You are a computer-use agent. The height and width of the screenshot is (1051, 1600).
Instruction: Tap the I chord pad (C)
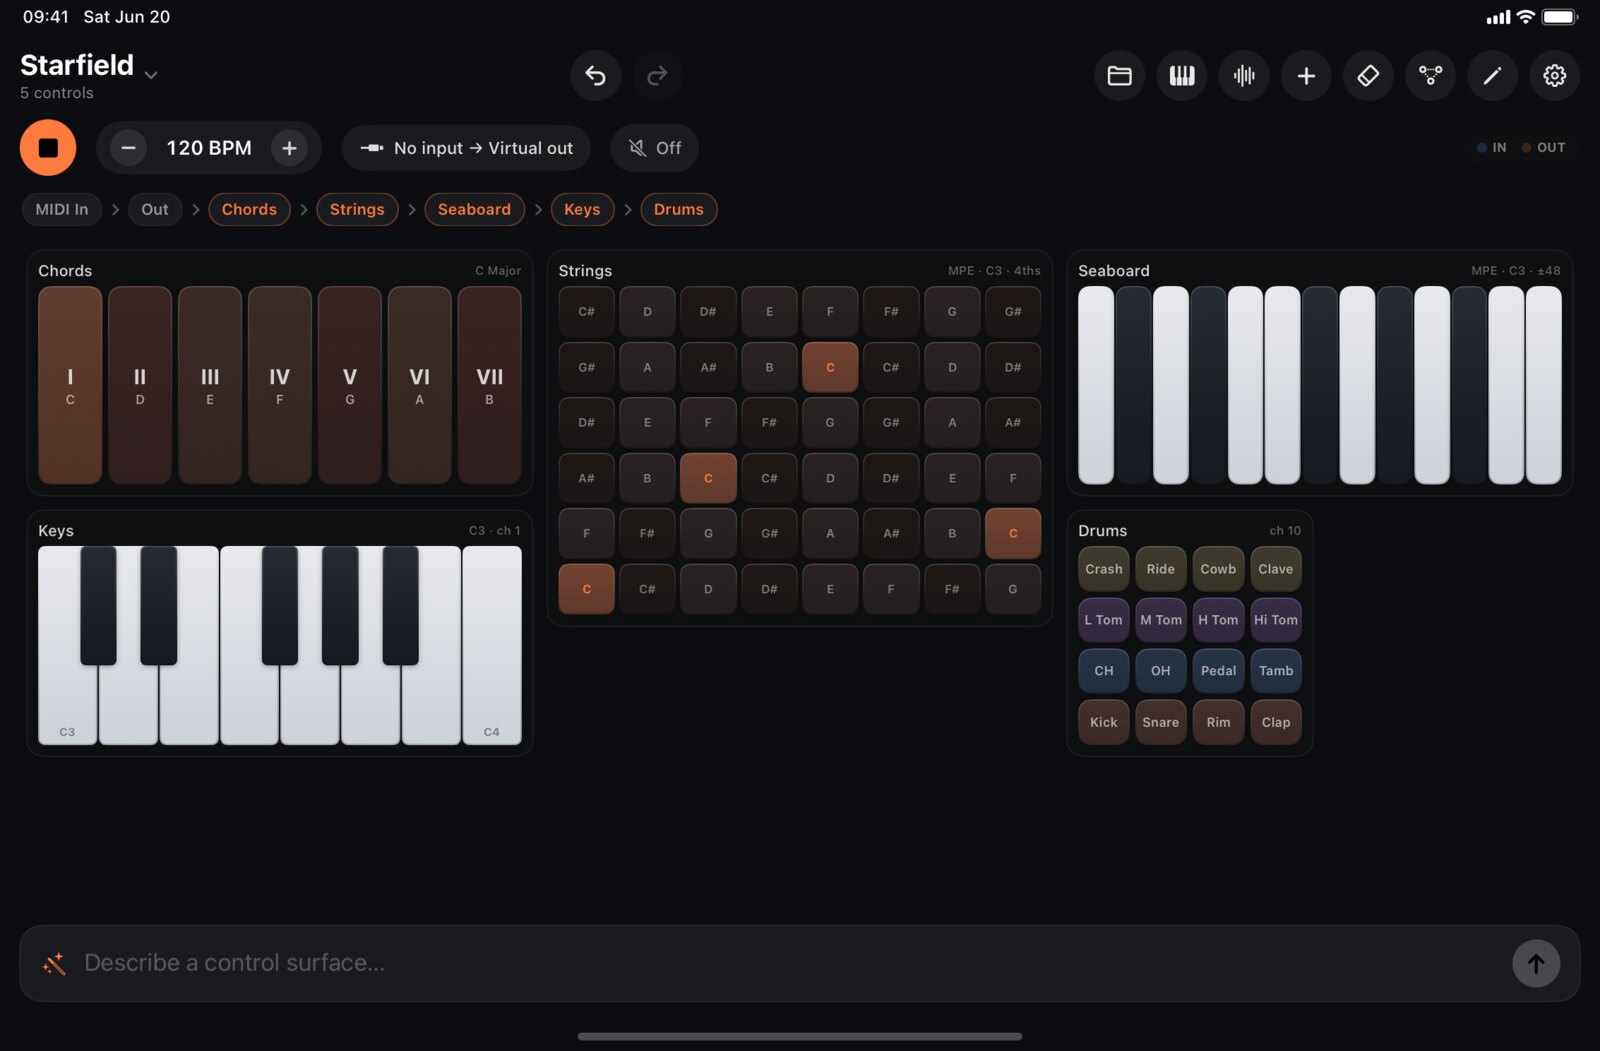(x=70, y=385)
